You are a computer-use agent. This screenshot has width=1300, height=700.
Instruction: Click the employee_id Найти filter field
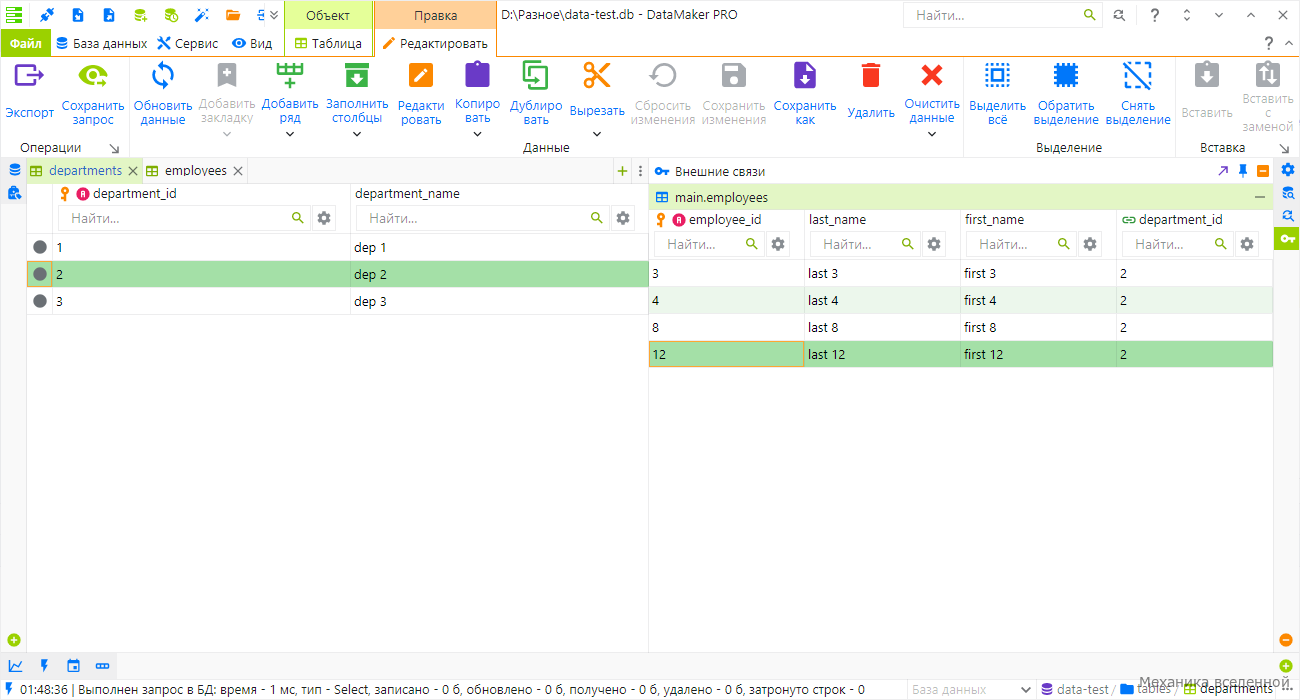coord(710,244)
